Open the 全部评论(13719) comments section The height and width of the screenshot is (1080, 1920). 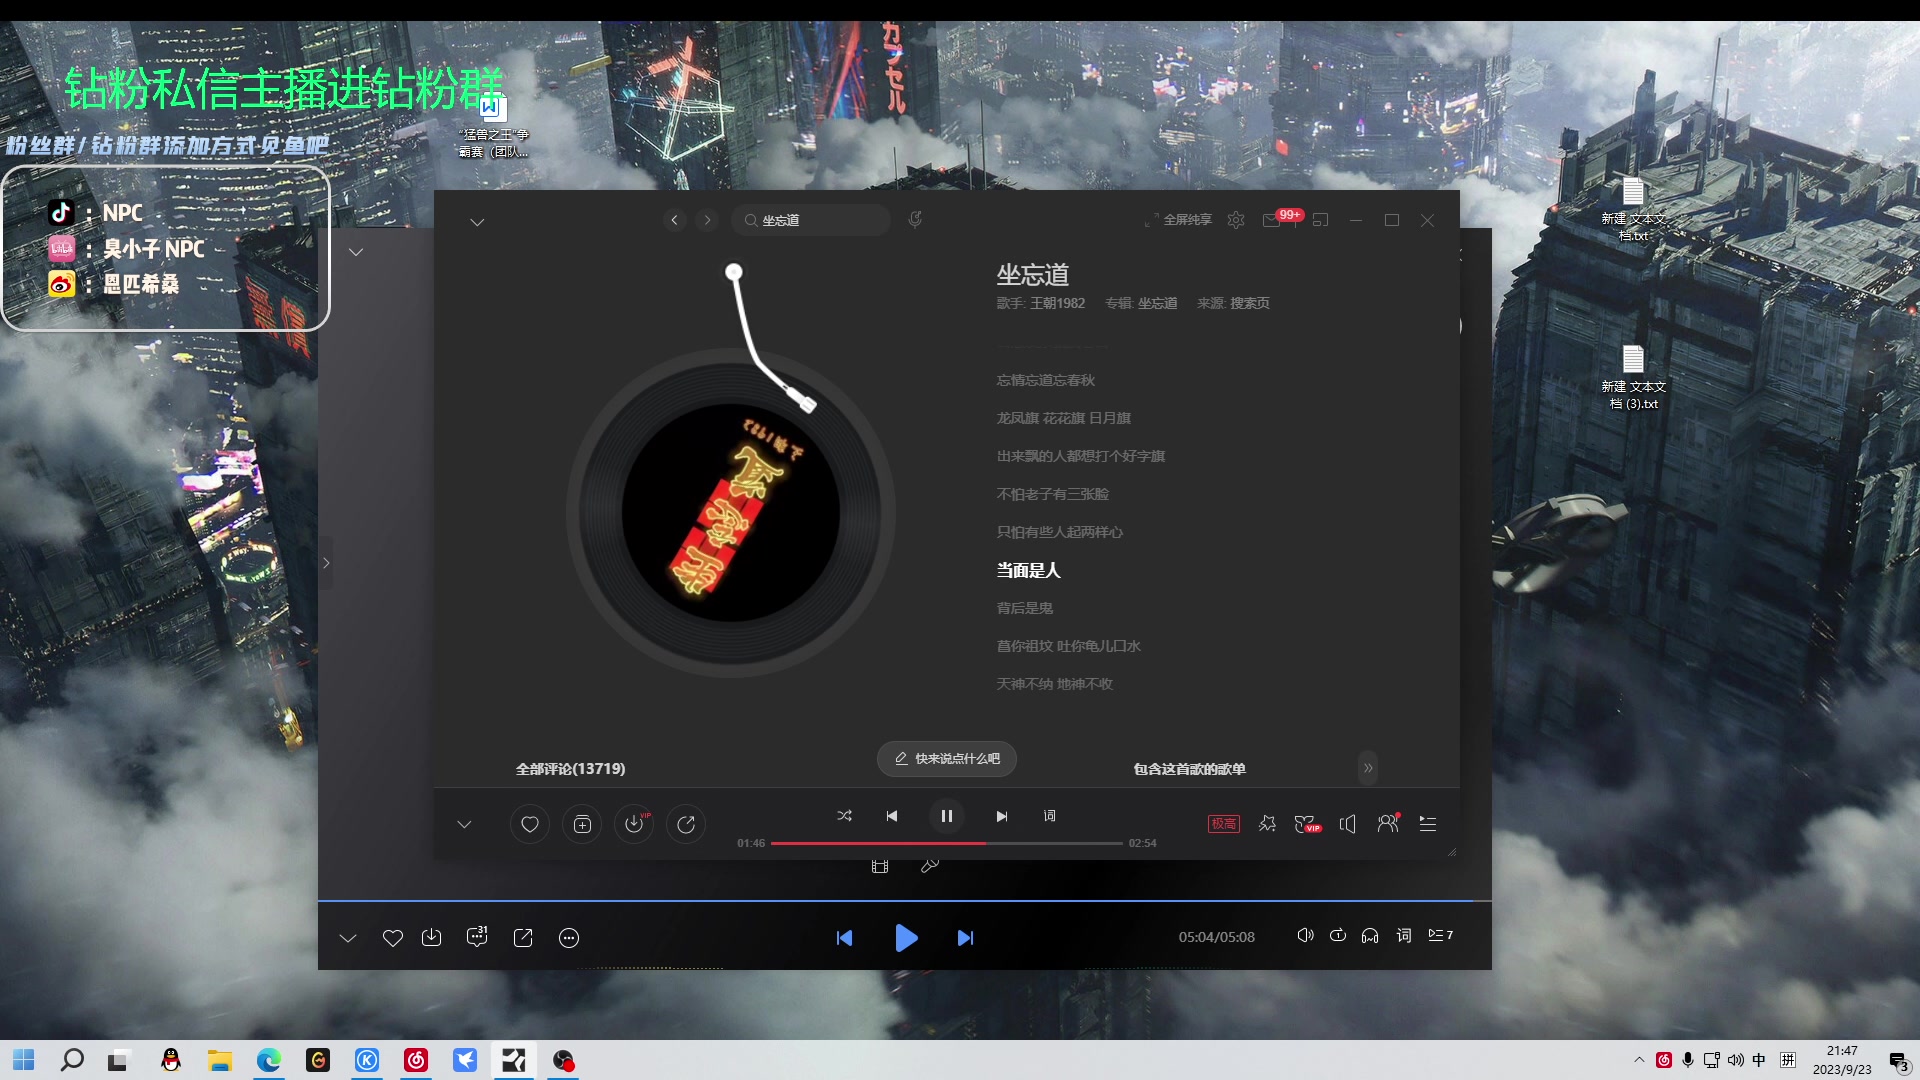coord(570,769)
